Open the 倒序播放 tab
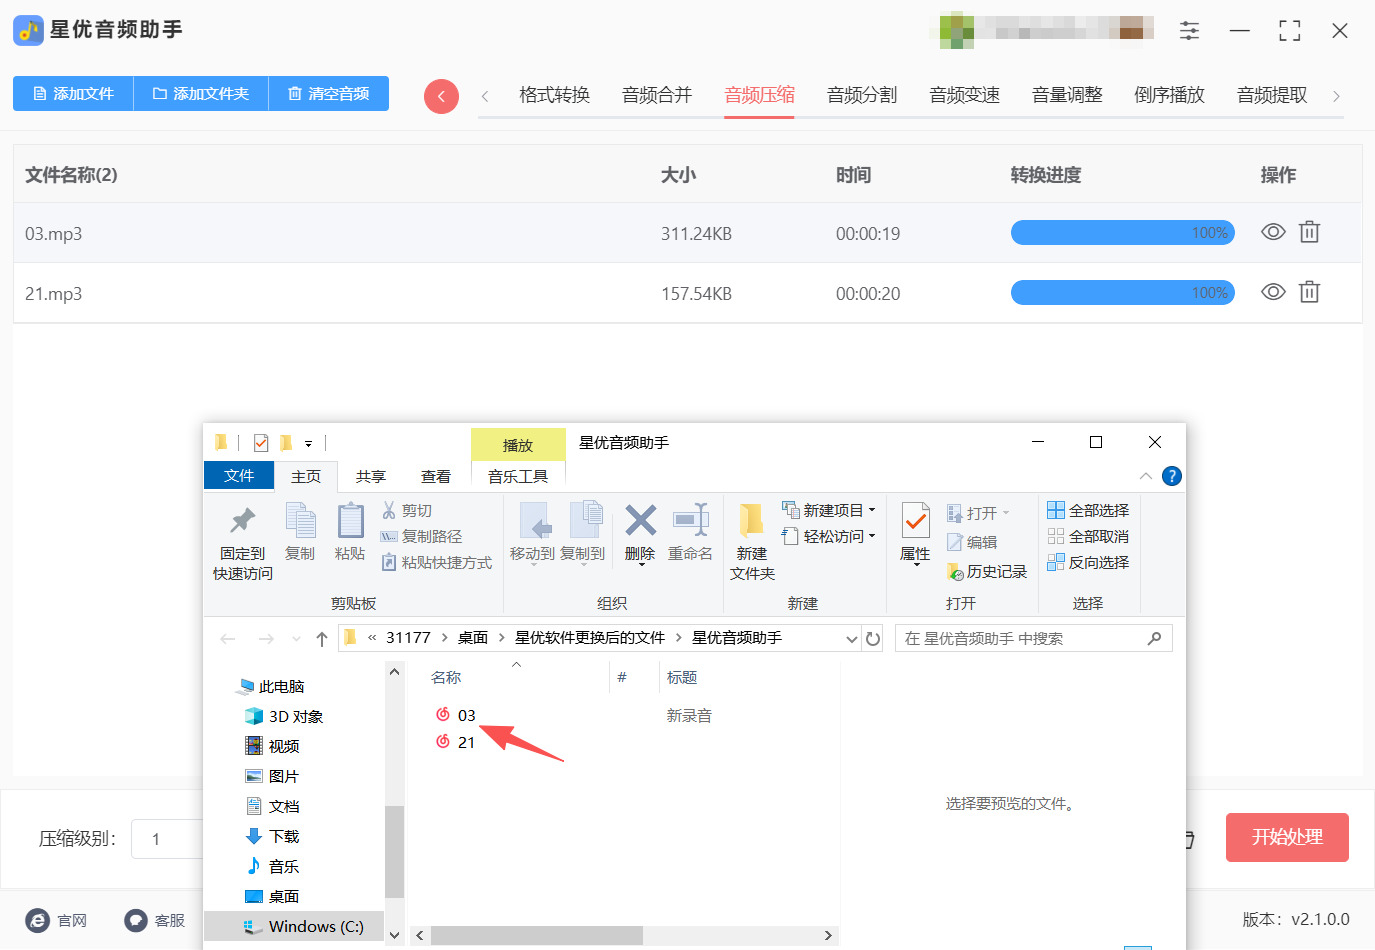This screenshot has height=950, width=1375. point(1169,95)
